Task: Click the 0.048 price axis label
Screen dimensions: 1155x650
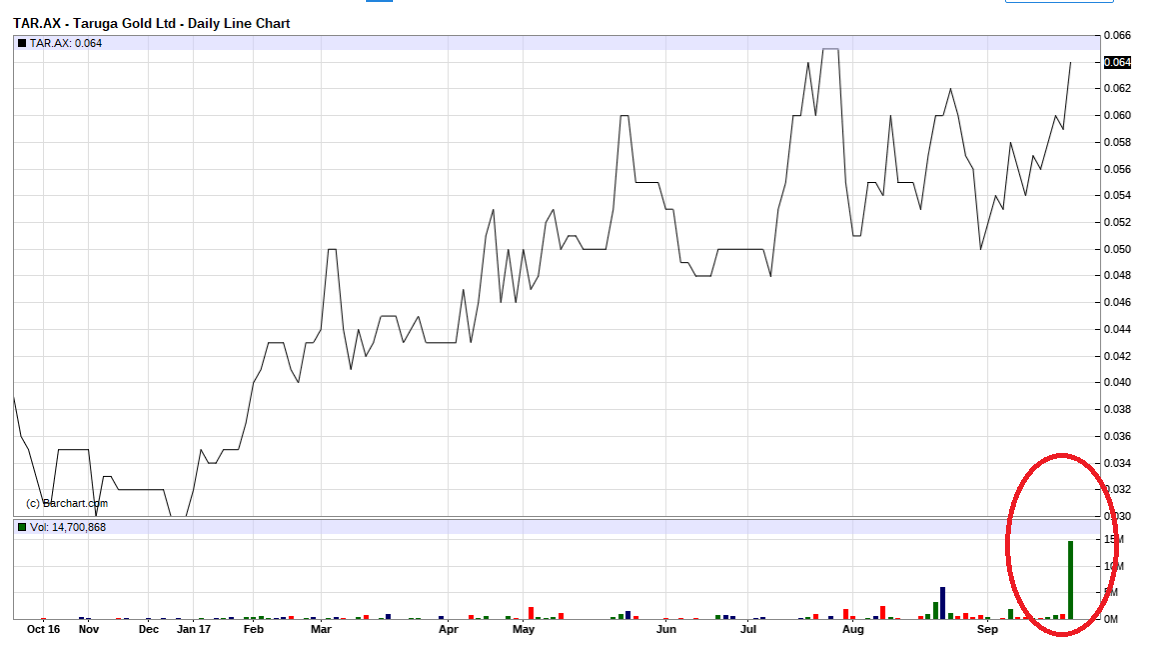Action: point(1117,276)
